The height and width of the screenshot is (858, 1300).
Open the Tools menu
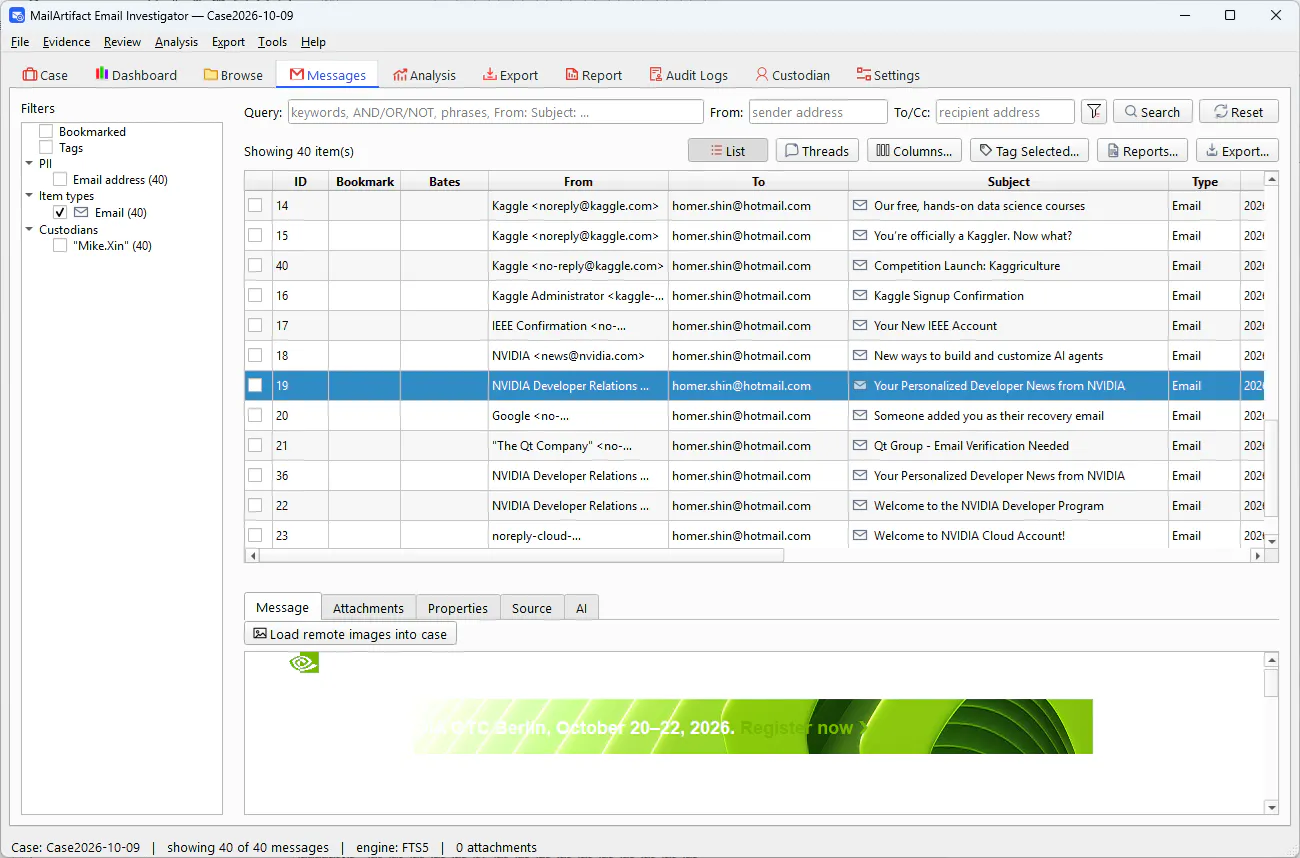tap(272, 42)
